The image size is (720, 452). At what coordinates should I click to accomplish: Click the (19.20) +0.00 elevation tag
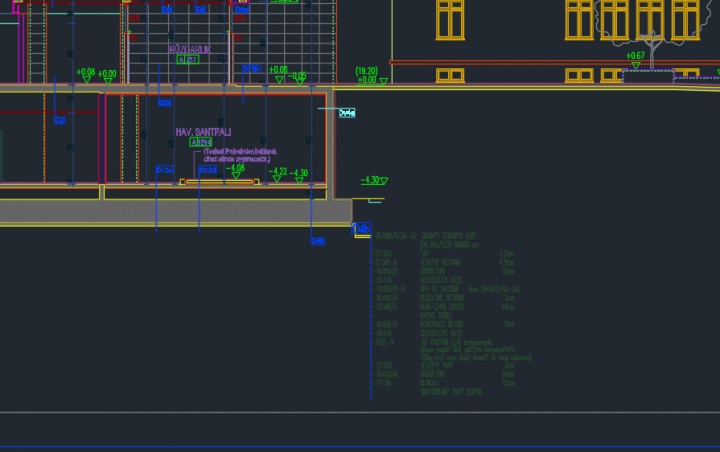pyautogui.click(x=366, y=75)
